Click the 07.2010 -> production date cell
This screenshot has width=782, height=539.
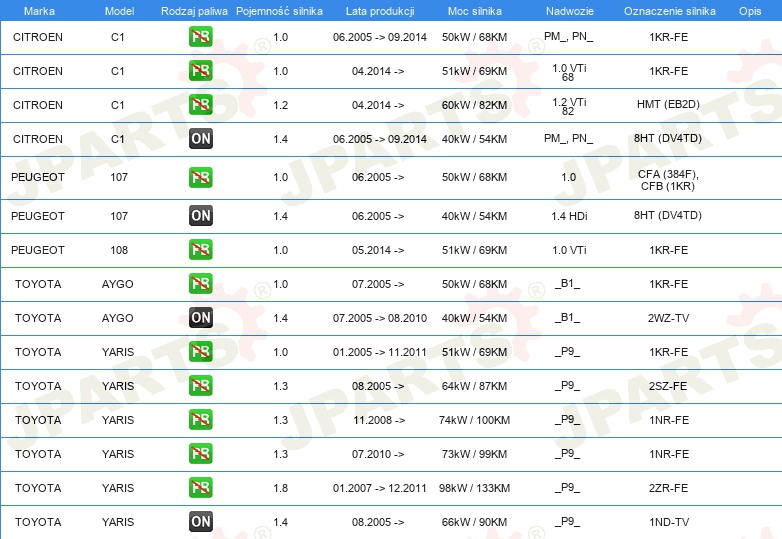378,454
